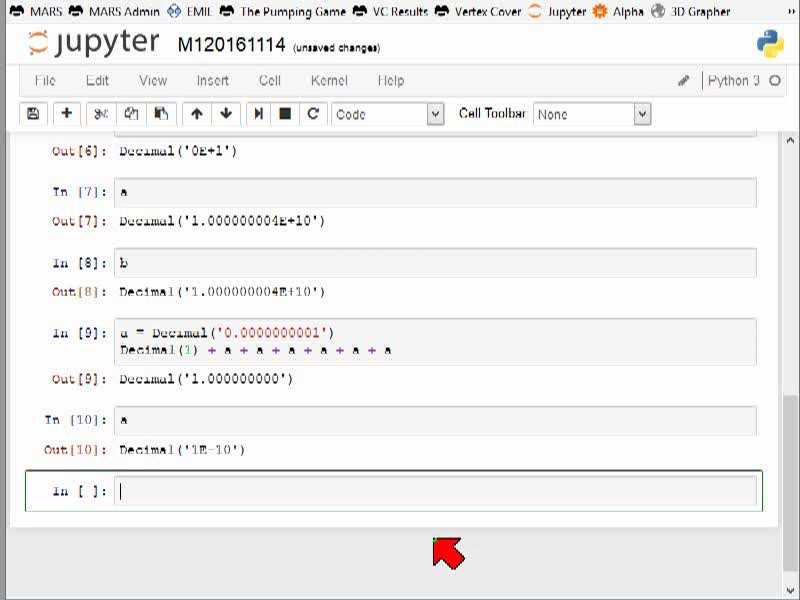Image resolution: width=800 pixels, height=600 pixels.
Task: Interrupt the kernel with the stop icon
Action: click(x=285, y=114)
